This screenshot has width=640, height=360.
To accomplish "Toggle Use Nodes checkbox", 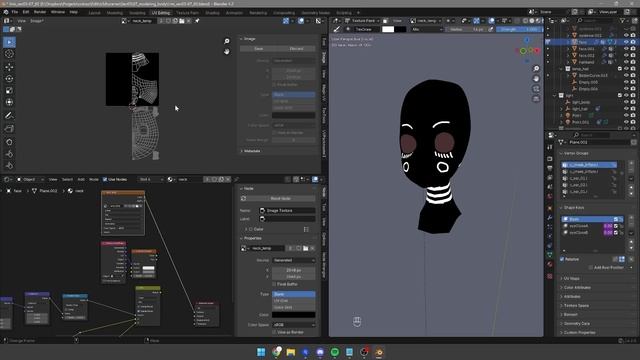I will 105,179.
